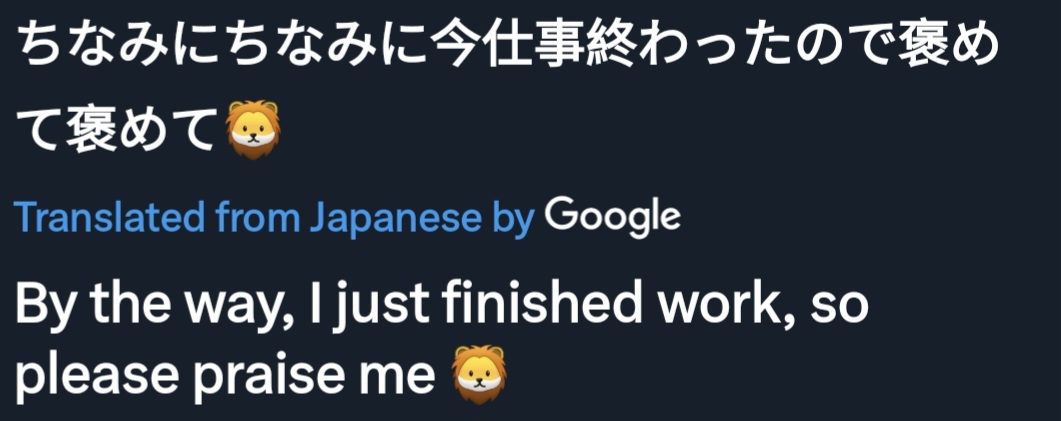Click the word 'by' before the Google logo

pos(511,219)
